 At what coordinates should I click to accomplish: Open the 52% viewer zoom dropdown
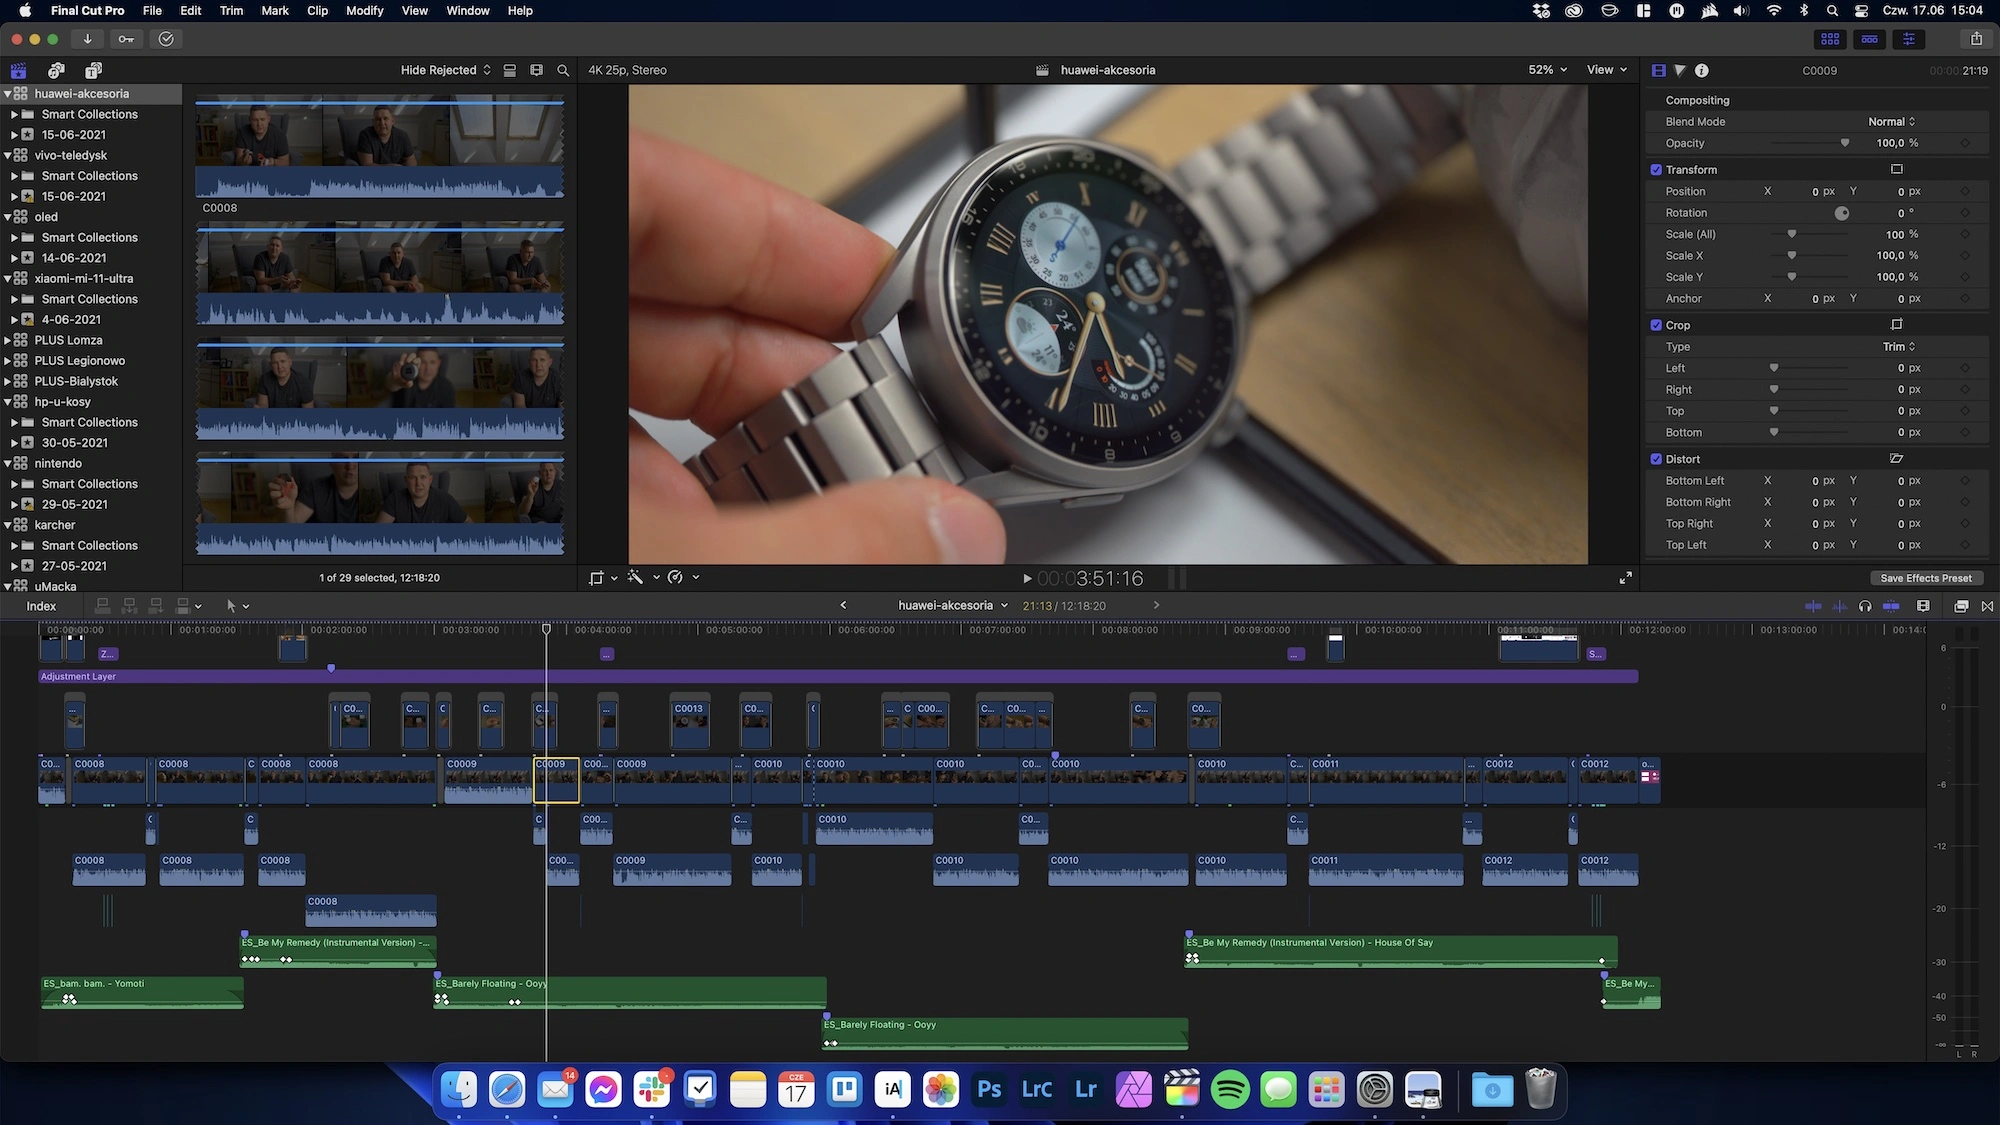pos(1548,70)
